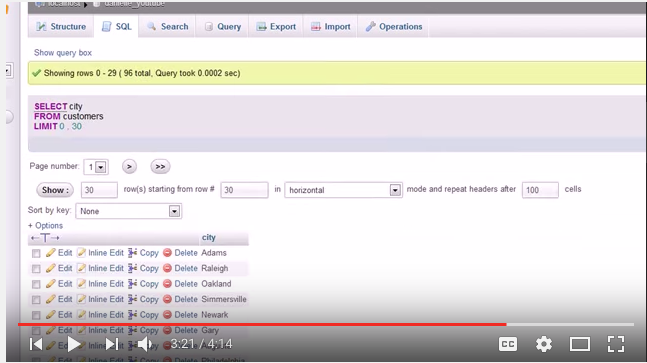Skip to the next video

(x=112, y=344)
